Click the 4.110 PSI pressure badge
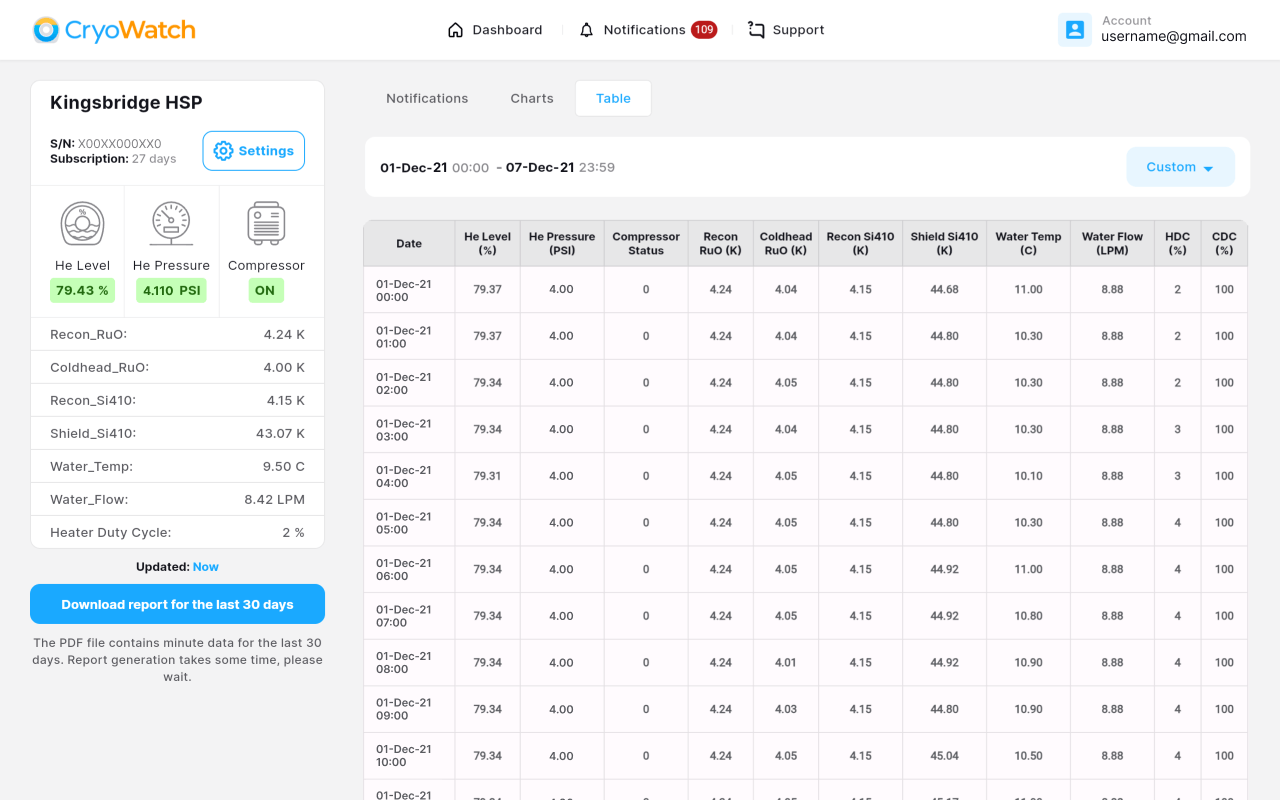The width and height of the screenshot is (1280, 800). [171, 291]
